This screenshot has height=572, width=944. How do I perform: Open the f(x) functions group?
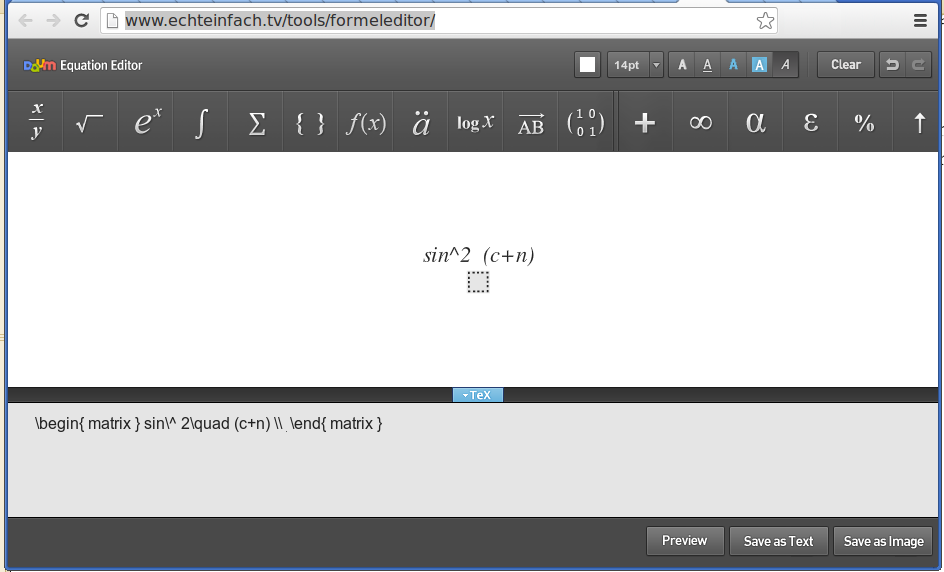pos(366,122)
